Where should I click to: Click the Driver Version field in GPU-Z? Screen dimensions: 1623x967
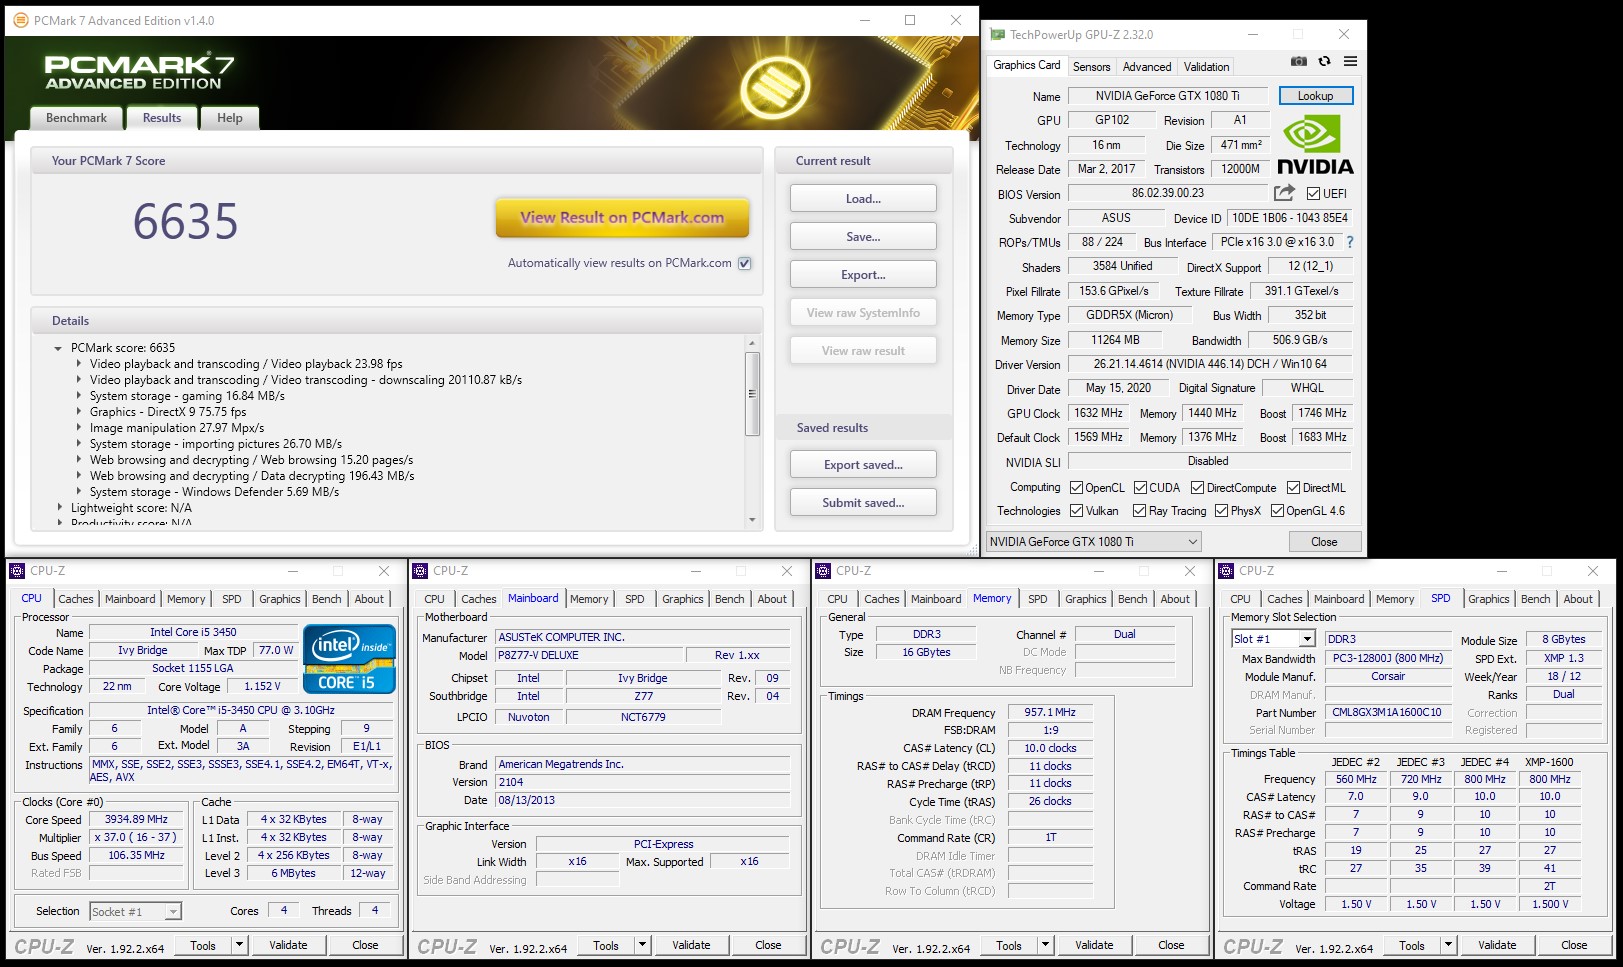tap(1209, 364)
